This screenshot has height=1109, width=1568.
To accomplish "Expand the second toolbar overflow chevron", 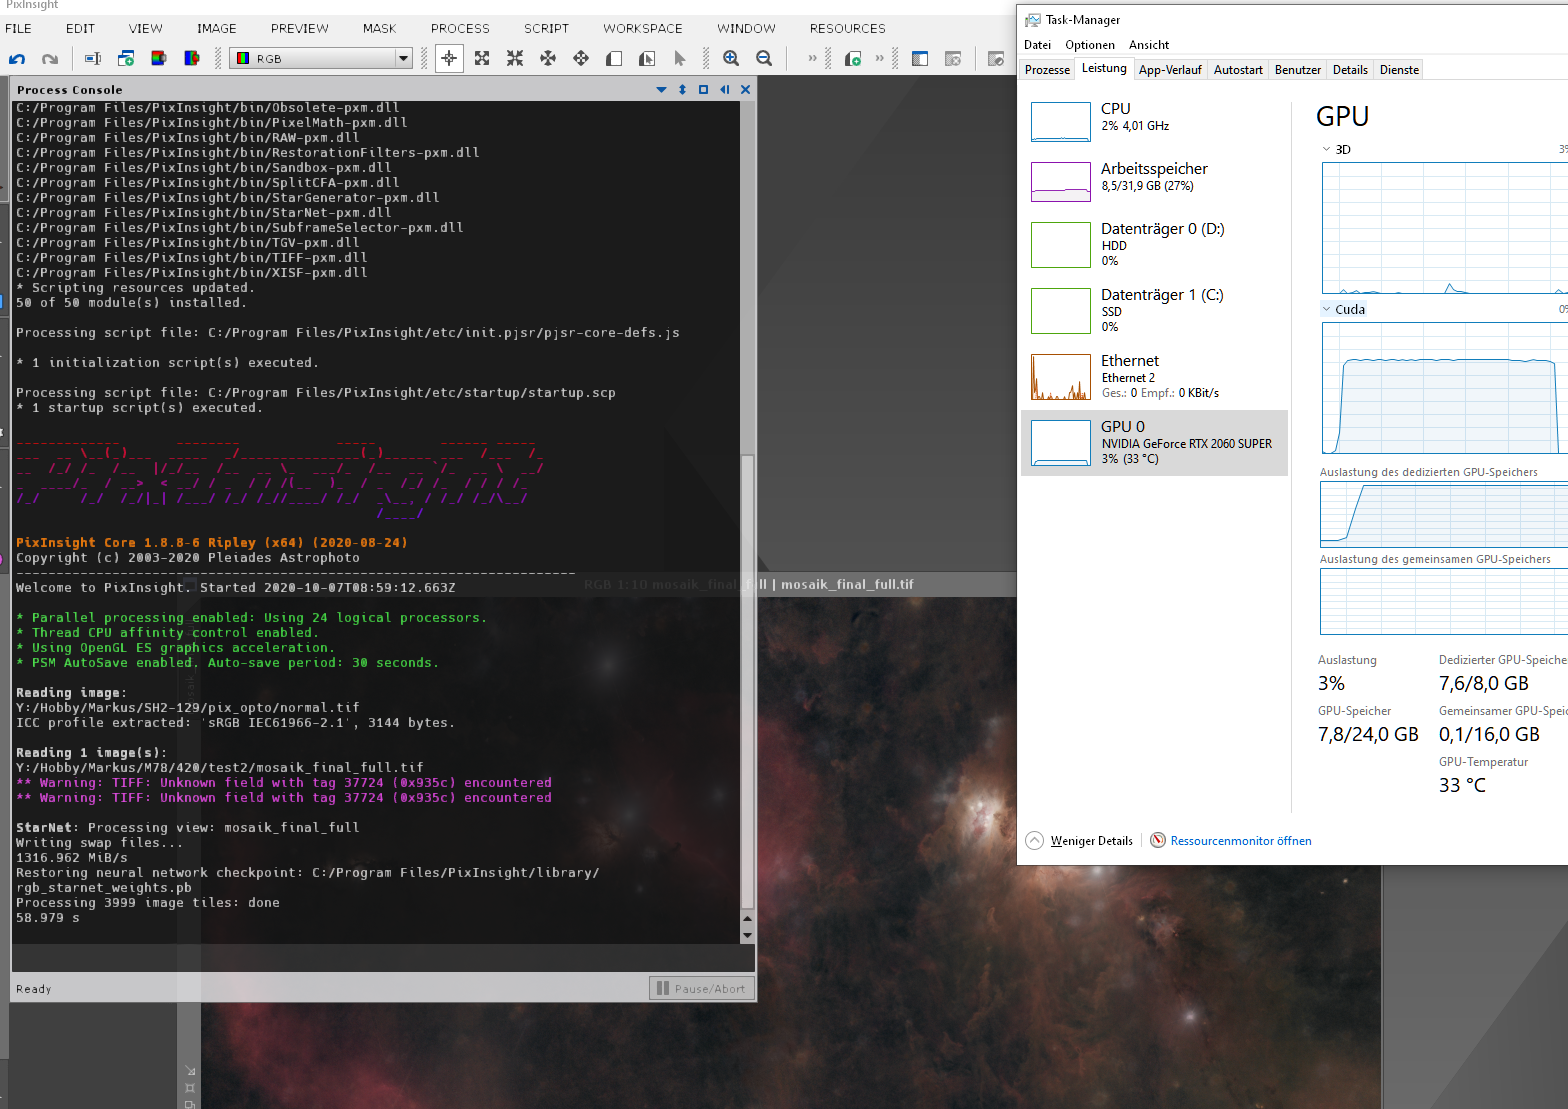I will point(879,58).
